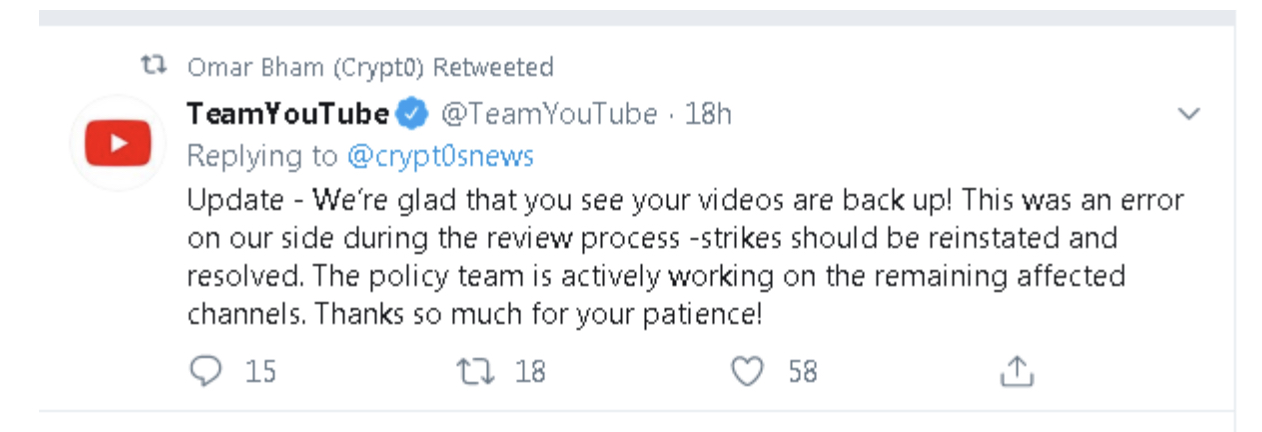Open the tweet via 18h timestamp

(708, 115)
